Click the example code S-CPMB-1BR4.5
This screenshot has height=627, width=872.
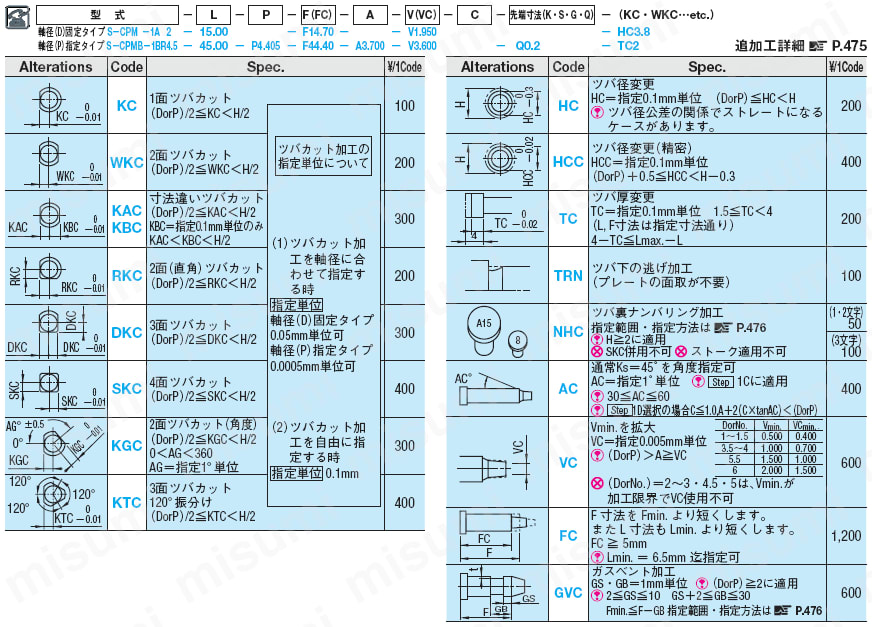[x=142, y=46]
